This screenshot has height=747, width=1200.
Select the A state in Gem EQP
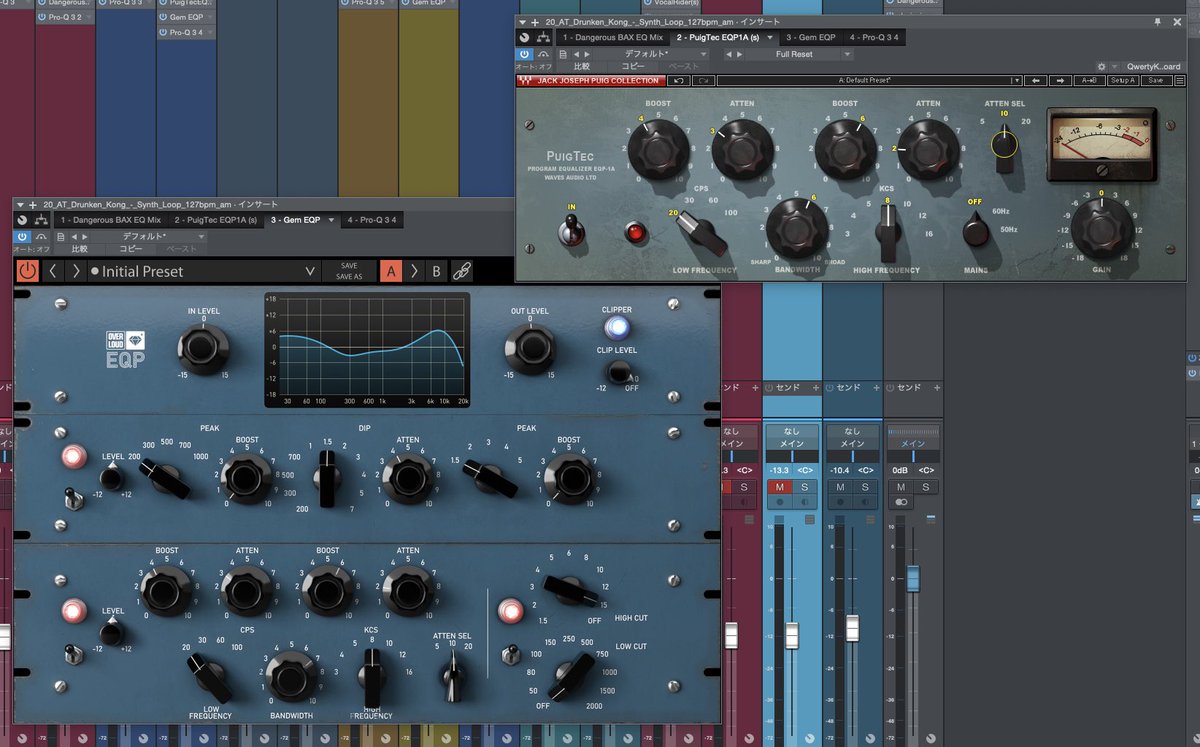(391, 270)
